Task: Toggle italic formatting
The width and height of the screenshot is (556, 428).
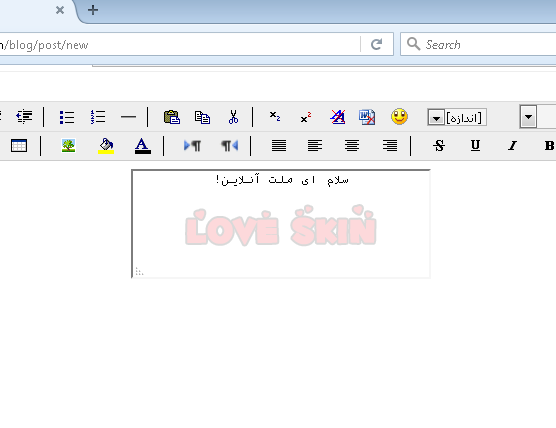Action: pos(512,145)
